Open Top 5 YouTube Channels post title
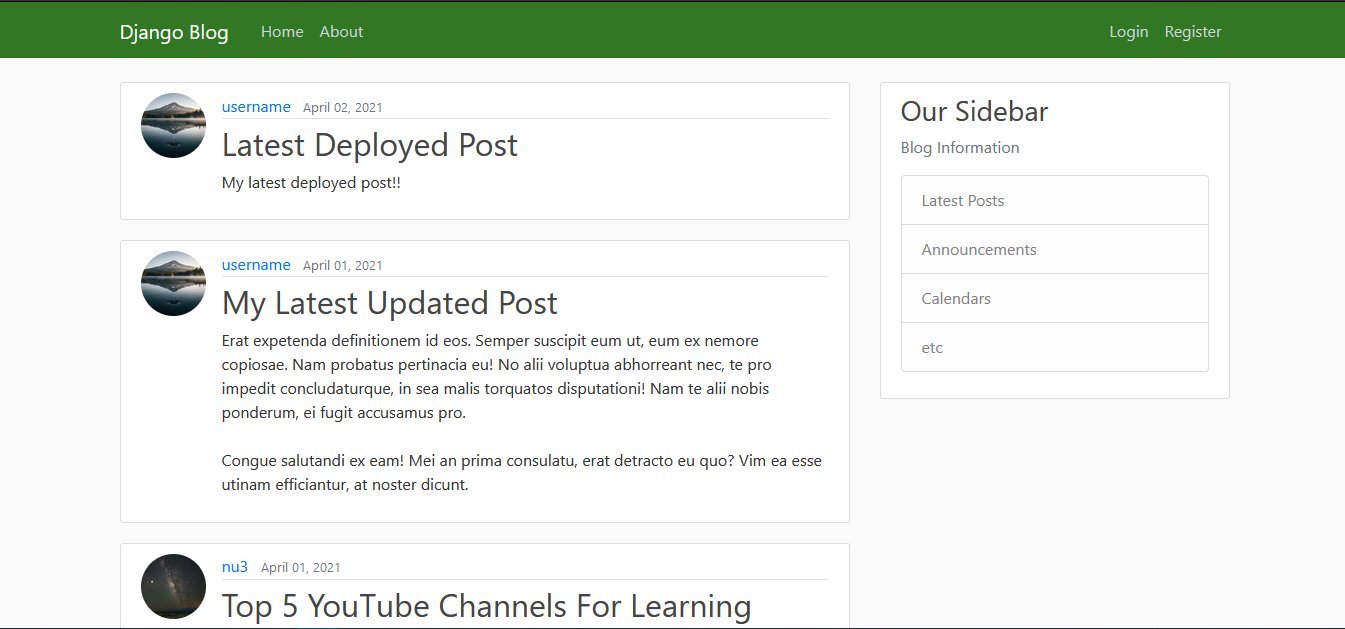 click(486, 606)
